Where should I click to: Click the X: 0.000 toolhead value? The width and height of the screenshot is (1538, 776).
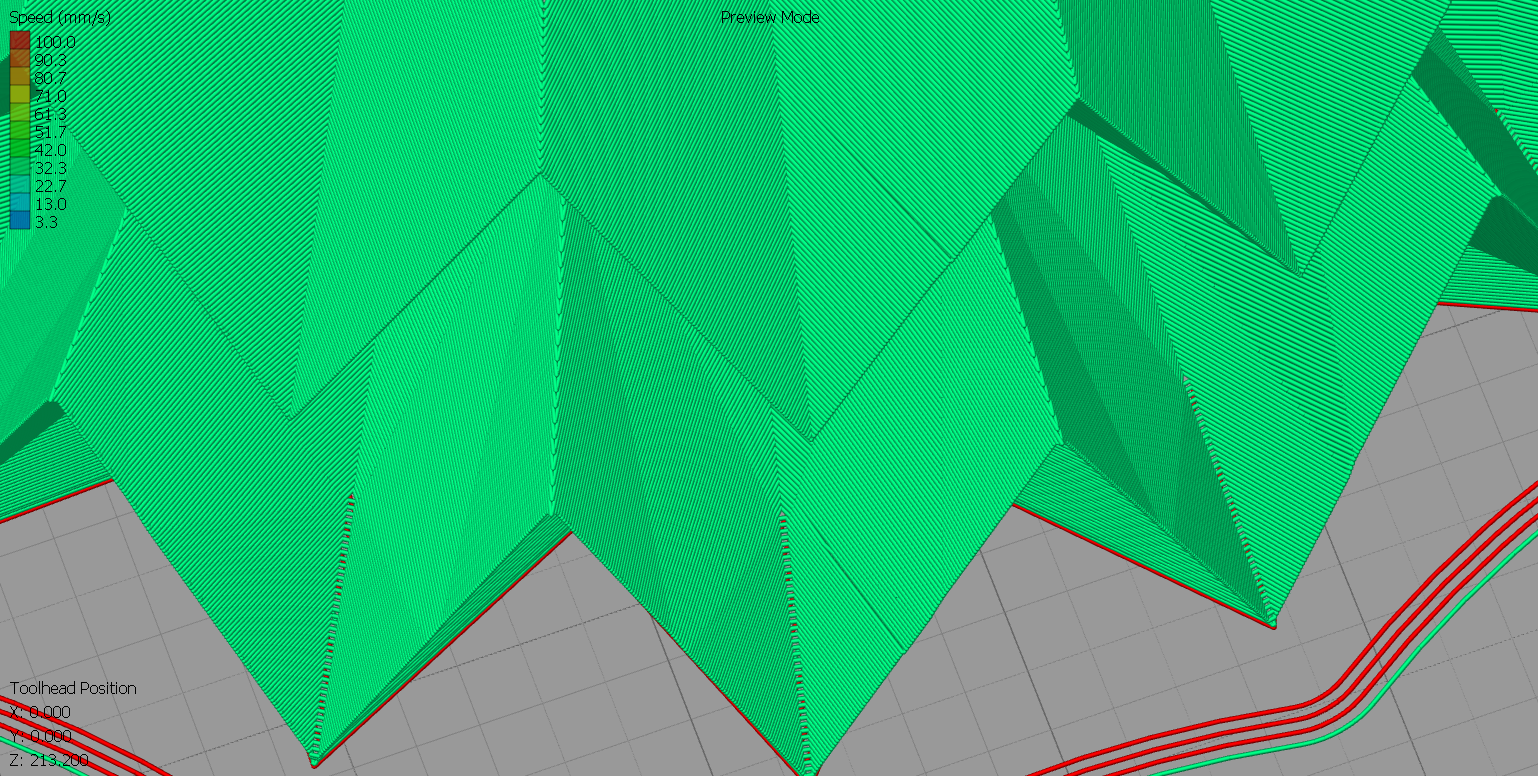pos(40,712)
